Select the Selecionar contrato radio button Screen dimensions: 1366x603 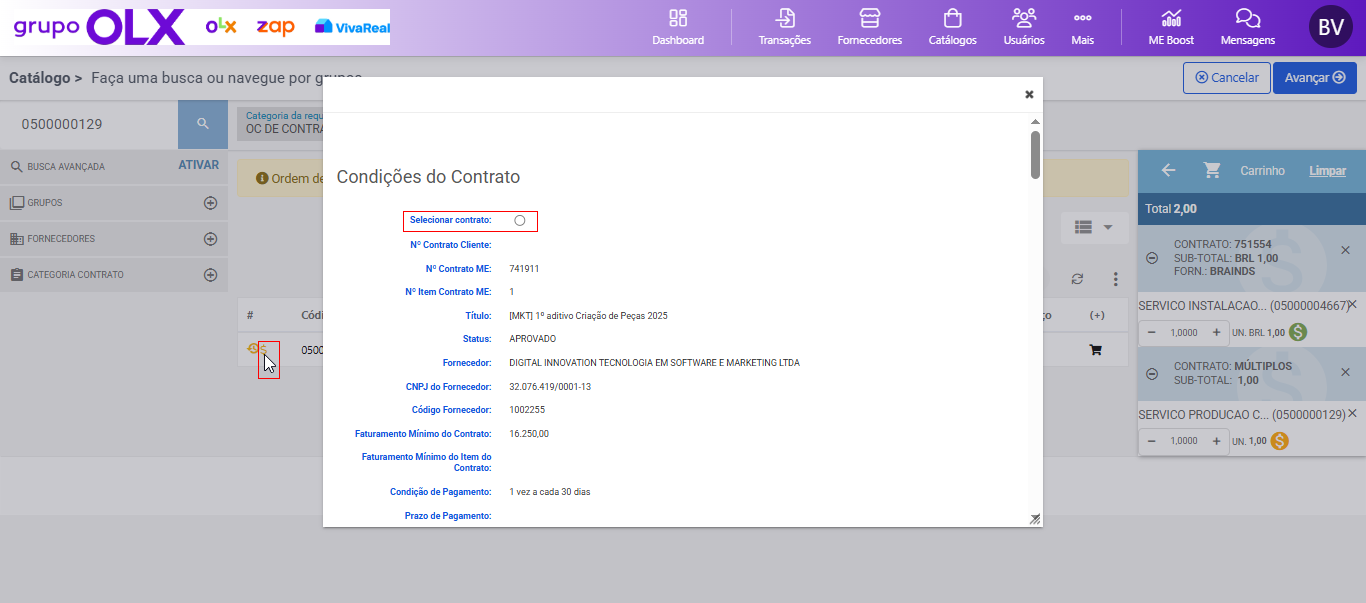(x=520, y=220)
